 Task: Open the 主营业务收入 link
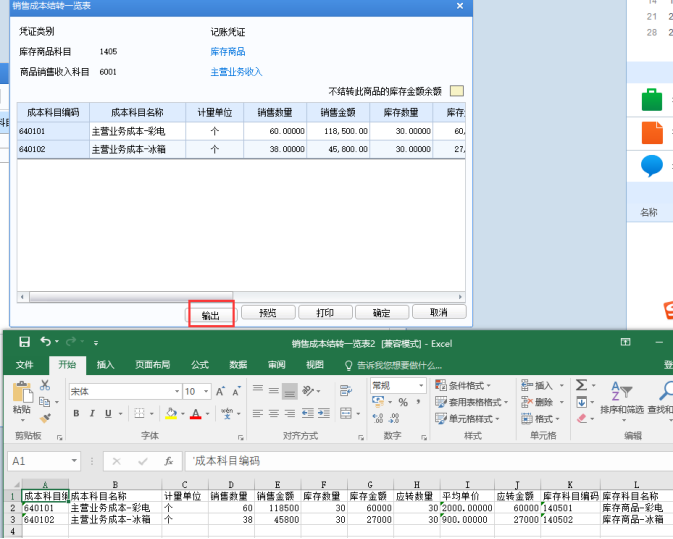point(236,72)
